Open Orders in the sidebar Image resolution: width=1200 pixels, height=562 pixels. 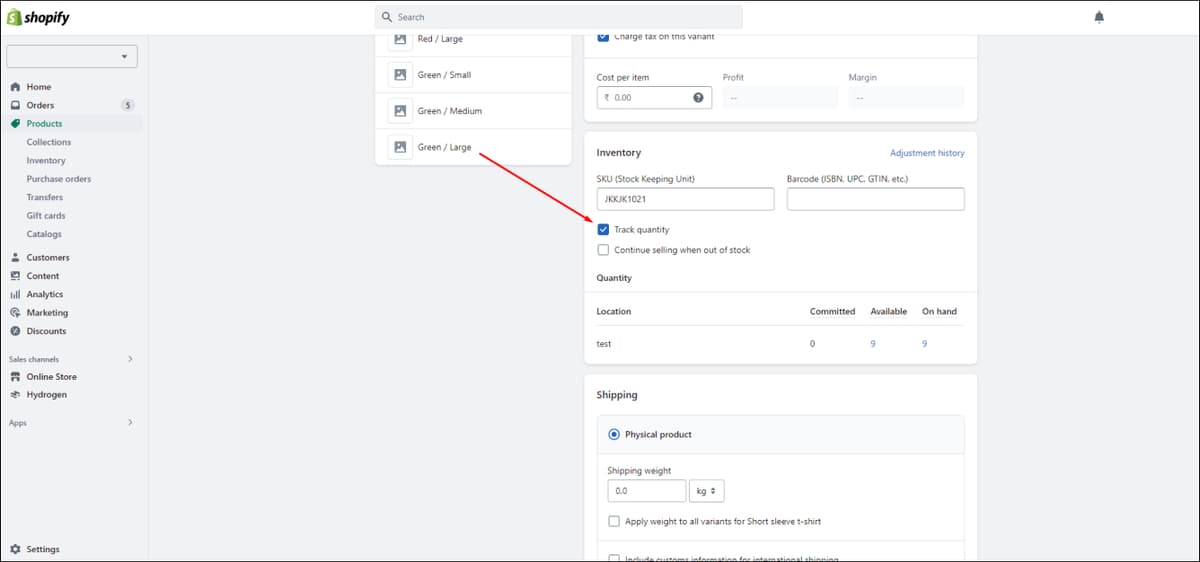pyautogui.click(x=40, y=105)
